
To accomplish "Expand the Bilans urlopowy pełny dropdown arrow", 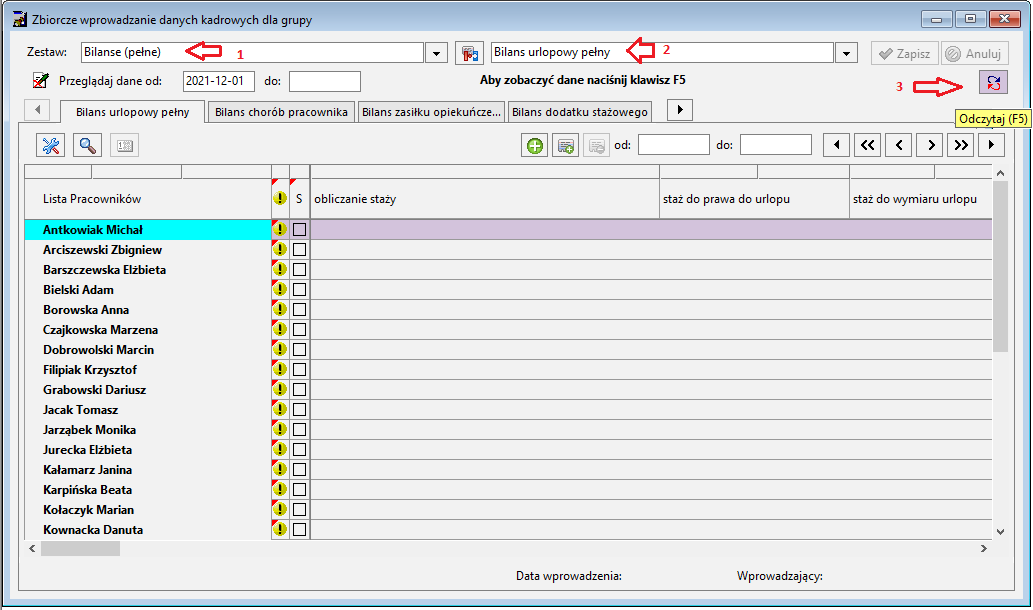I will pos(846,53).
